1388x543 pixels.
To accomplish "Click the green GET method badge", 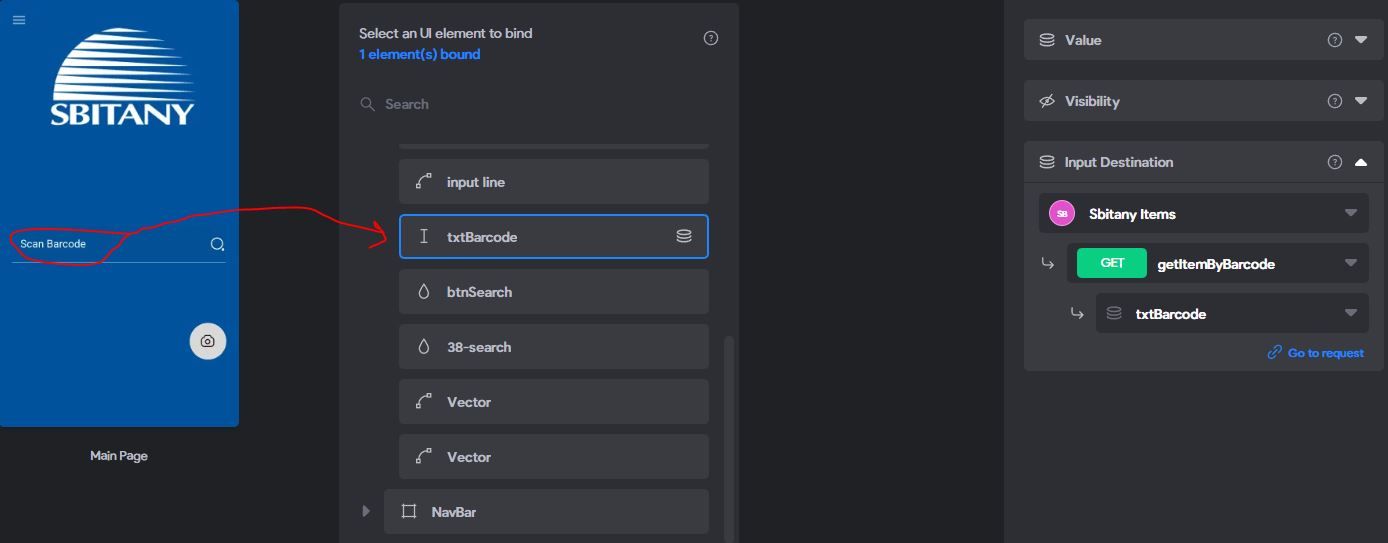I will point(1112,263).
